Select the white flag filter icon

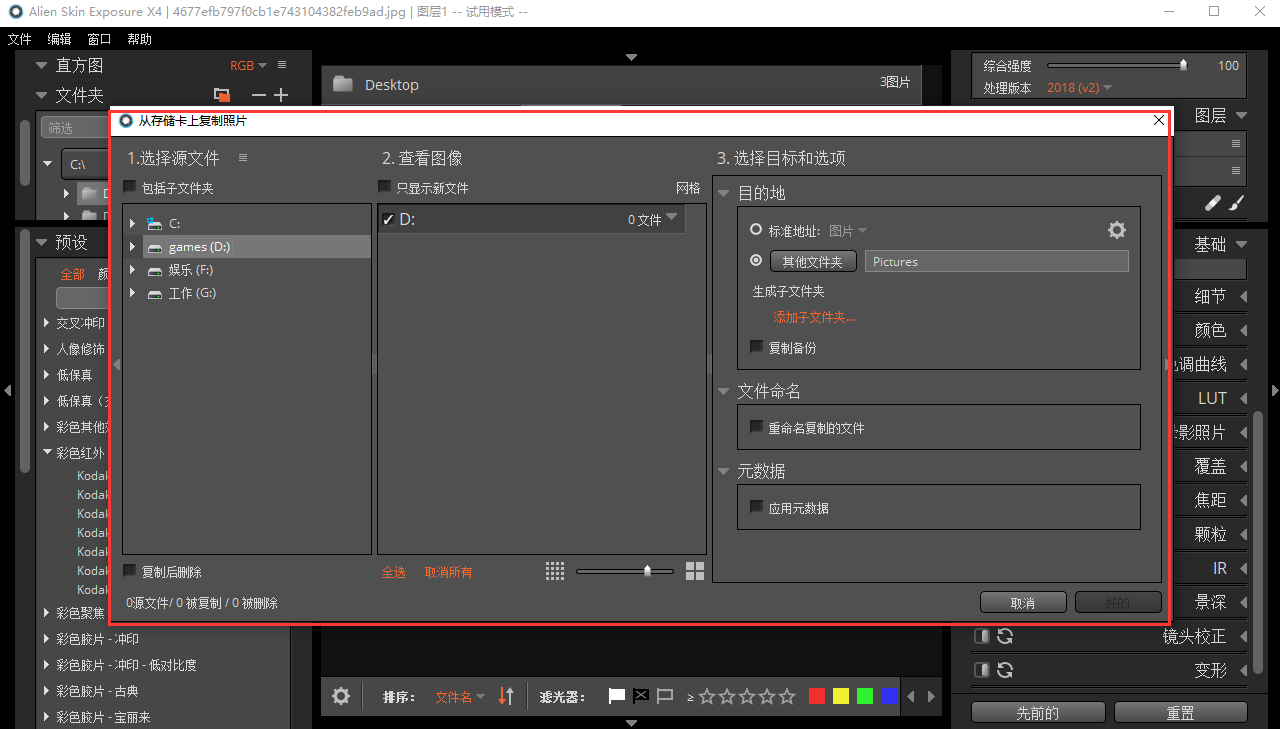(x=616, y=695)
